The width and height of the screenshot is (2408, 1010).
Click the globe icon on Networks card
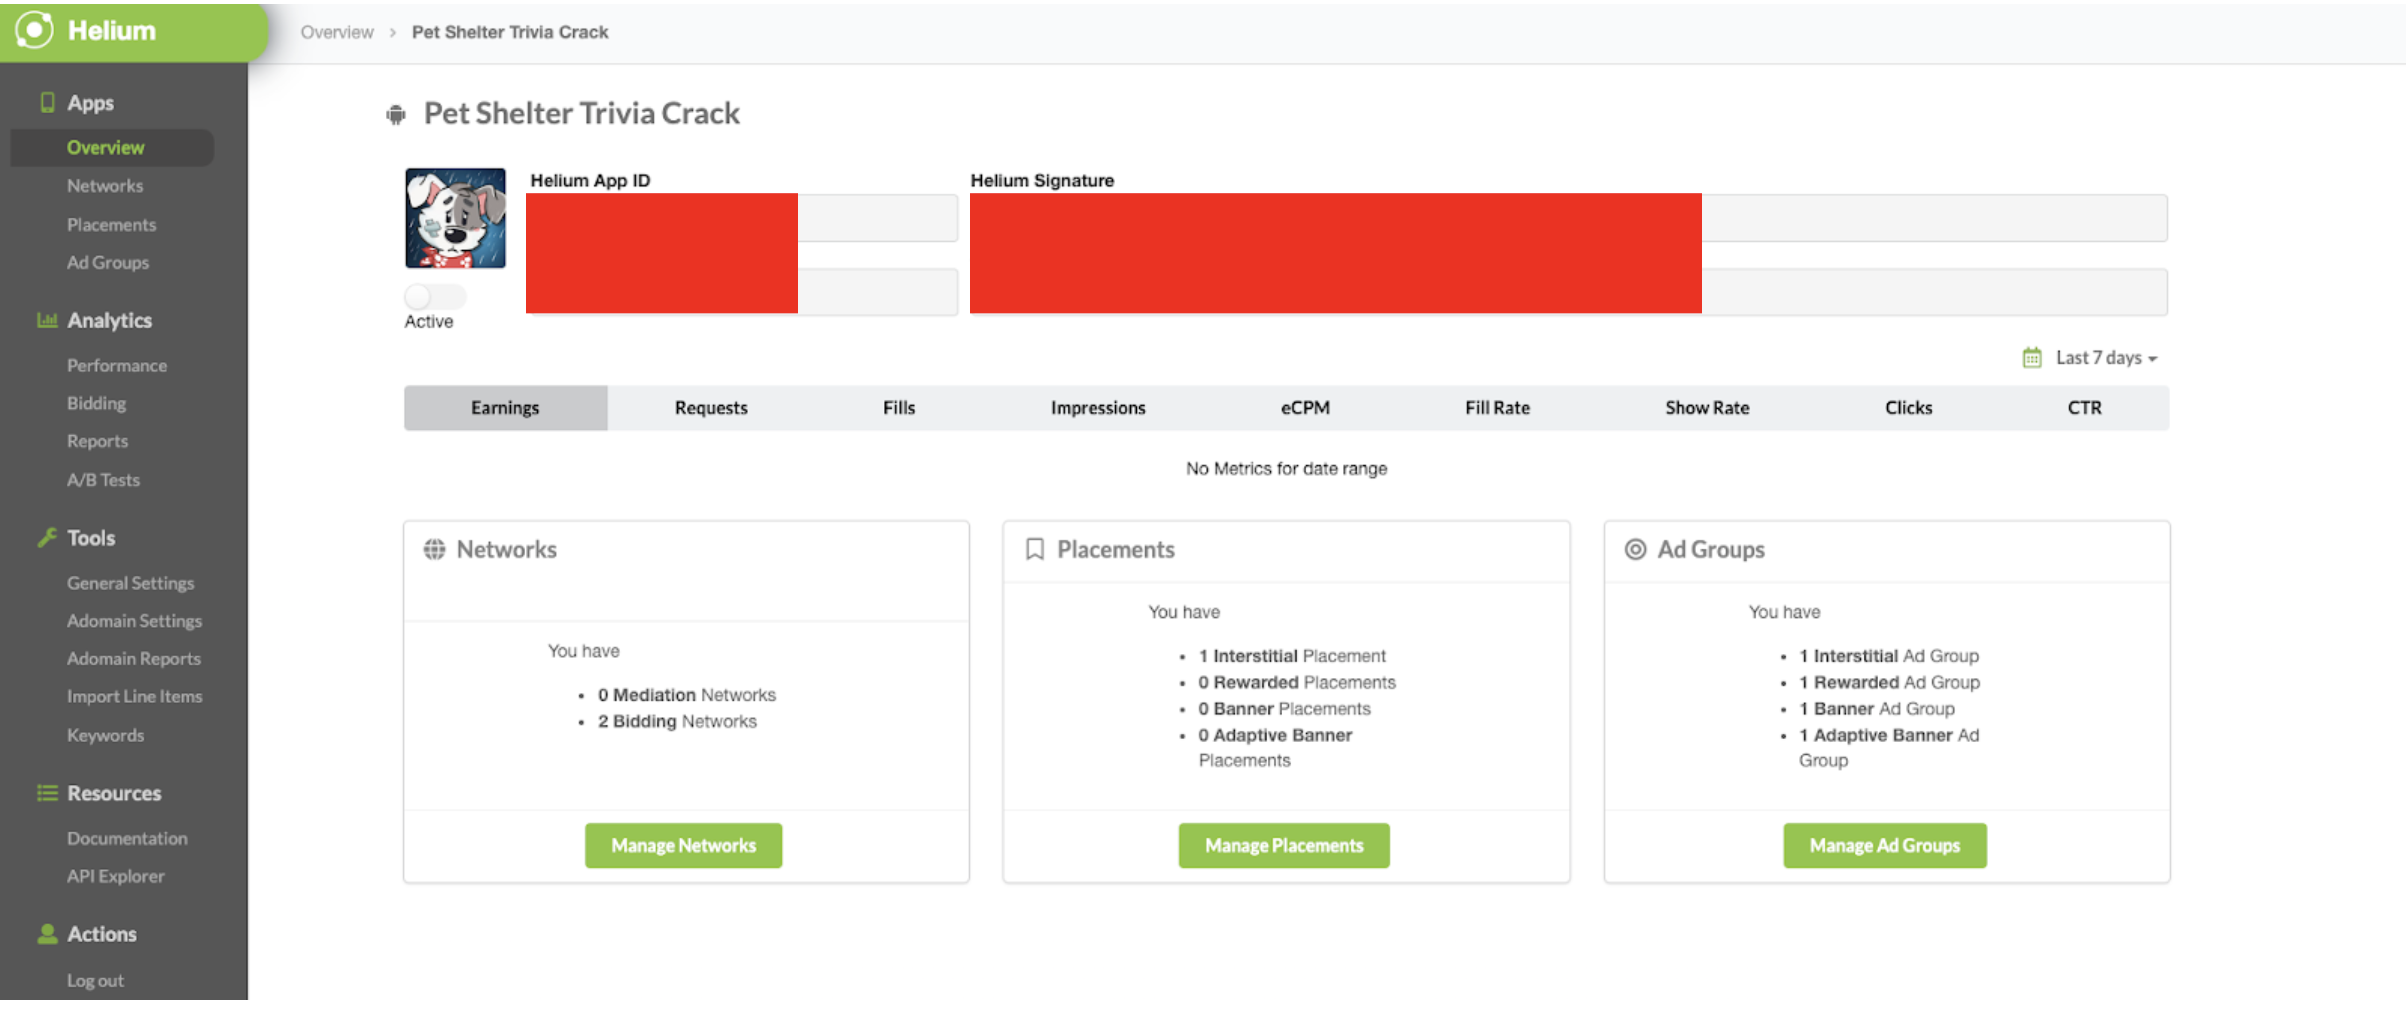click(x=434, y=549)
